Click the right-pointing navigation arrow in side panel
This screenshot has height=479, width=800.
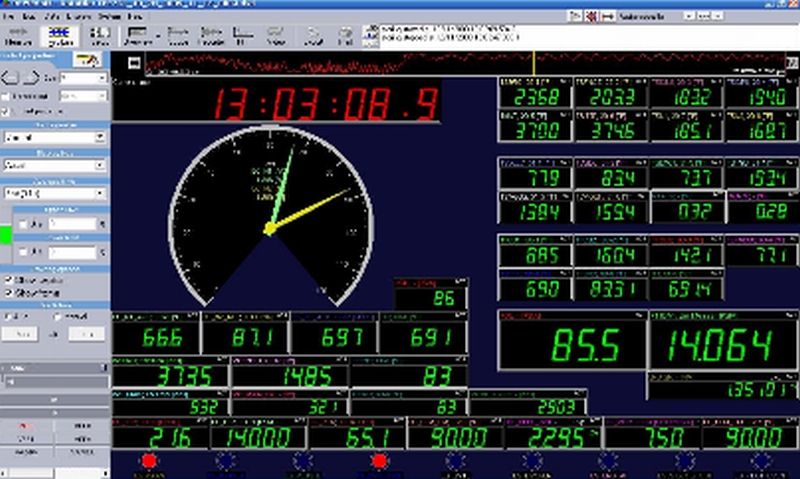point(31,78)
